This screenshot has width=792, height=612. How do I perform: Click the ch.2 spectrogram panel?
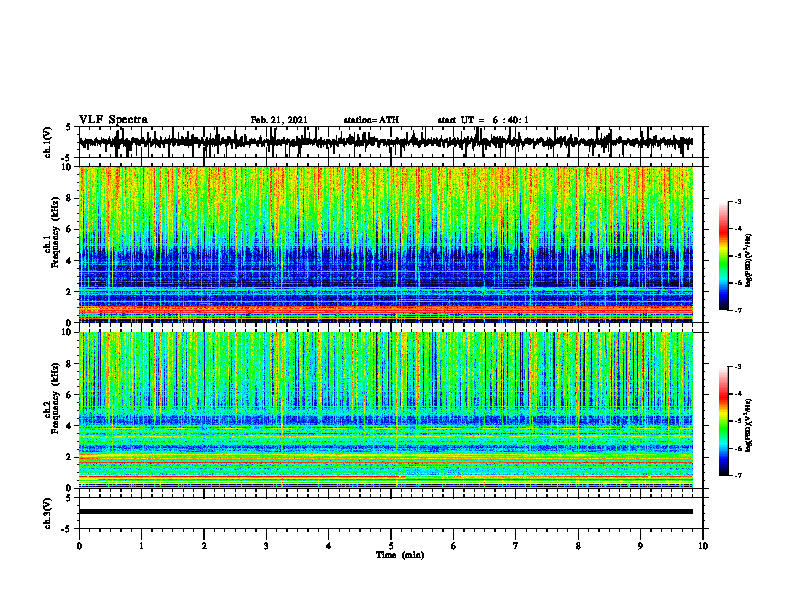385,410
